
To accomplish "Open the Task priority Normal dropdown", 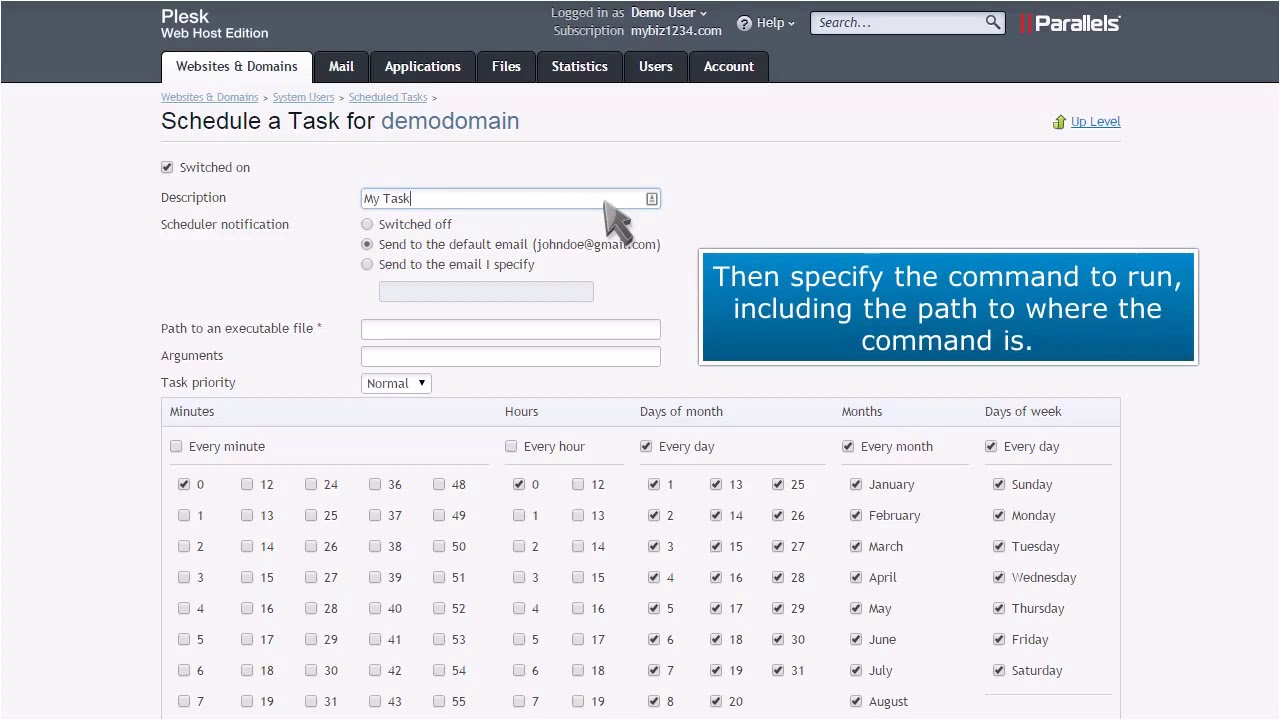I will tap(396, 383).
